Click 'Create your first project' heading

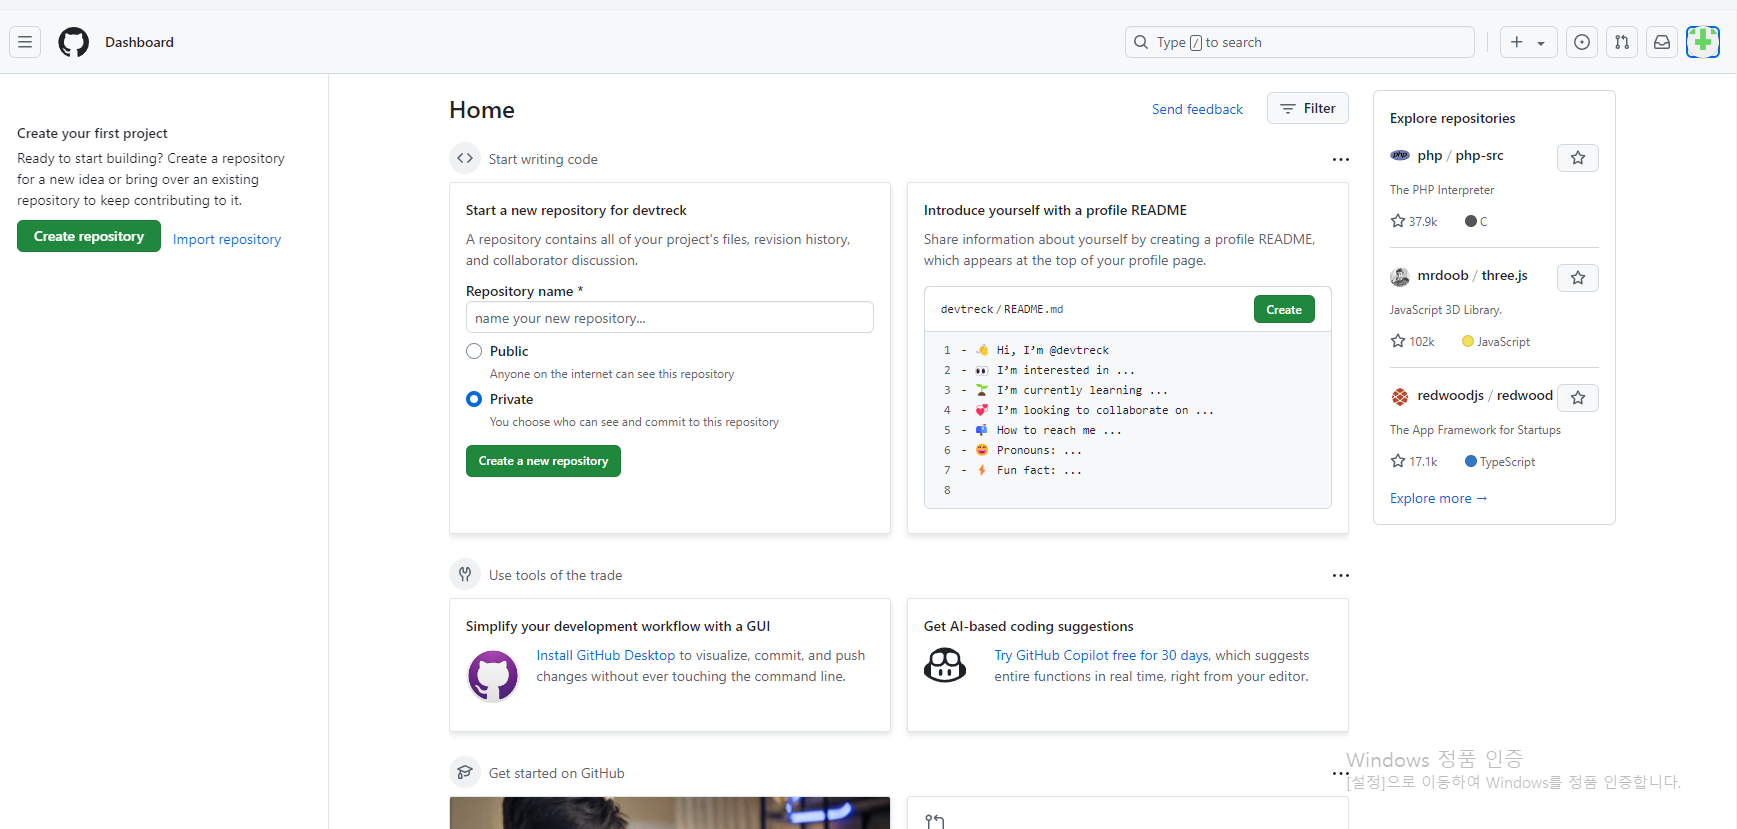92,133
